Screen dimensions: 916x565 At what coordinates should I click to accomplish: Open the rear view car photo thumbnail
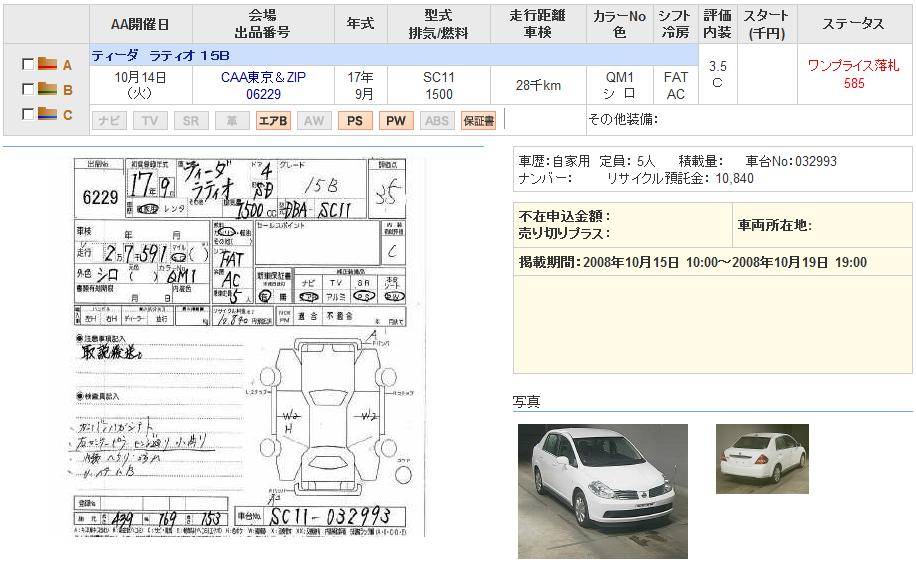point(762,459)
